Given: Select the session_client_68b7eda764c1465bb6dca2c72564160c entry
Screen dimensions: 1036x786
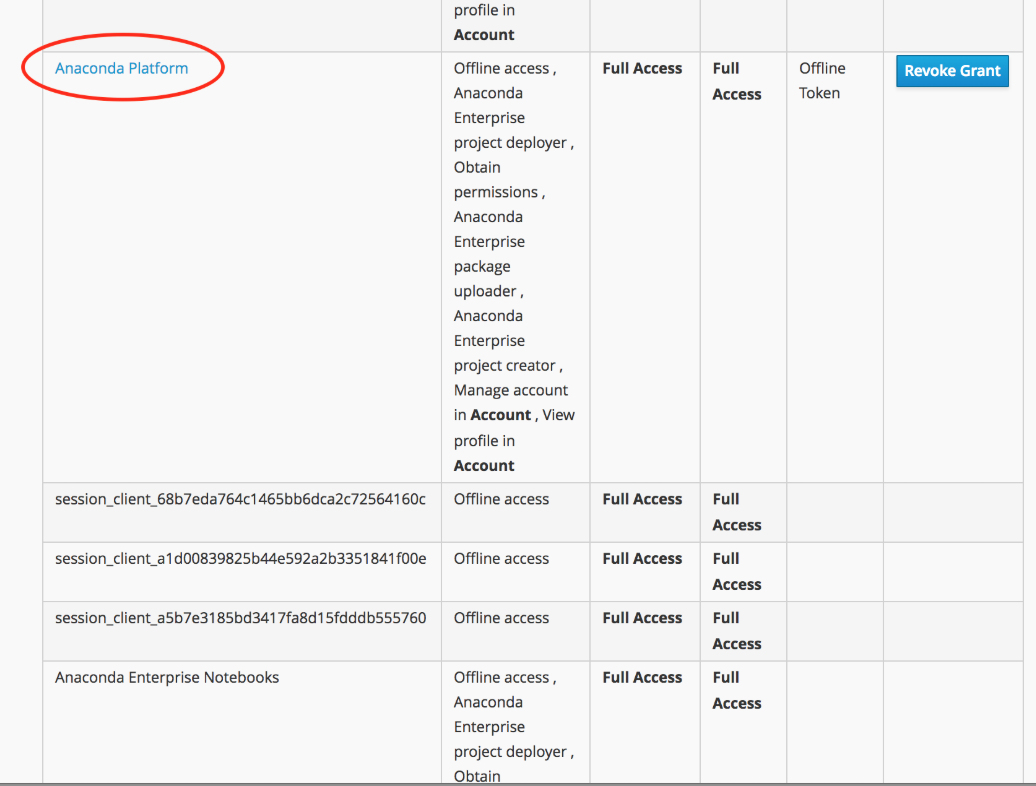Looking at the screenshot, I should click(240, 499).
